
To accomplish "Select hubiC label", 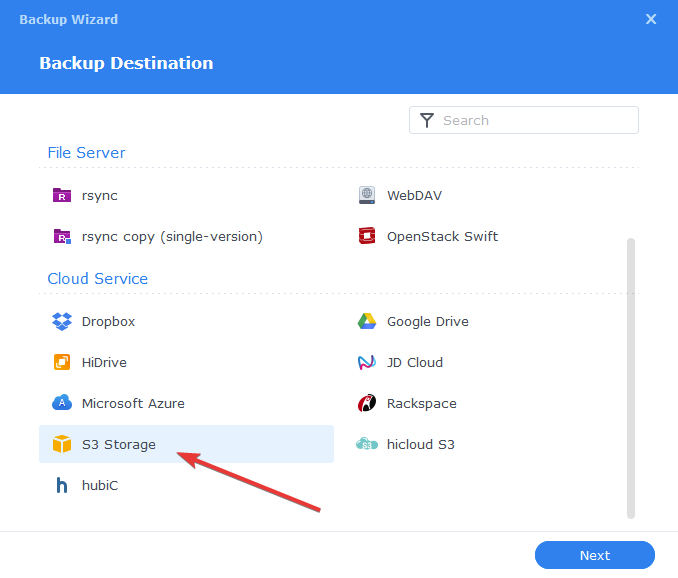I will pyautogui.click(x=100, y=485).
